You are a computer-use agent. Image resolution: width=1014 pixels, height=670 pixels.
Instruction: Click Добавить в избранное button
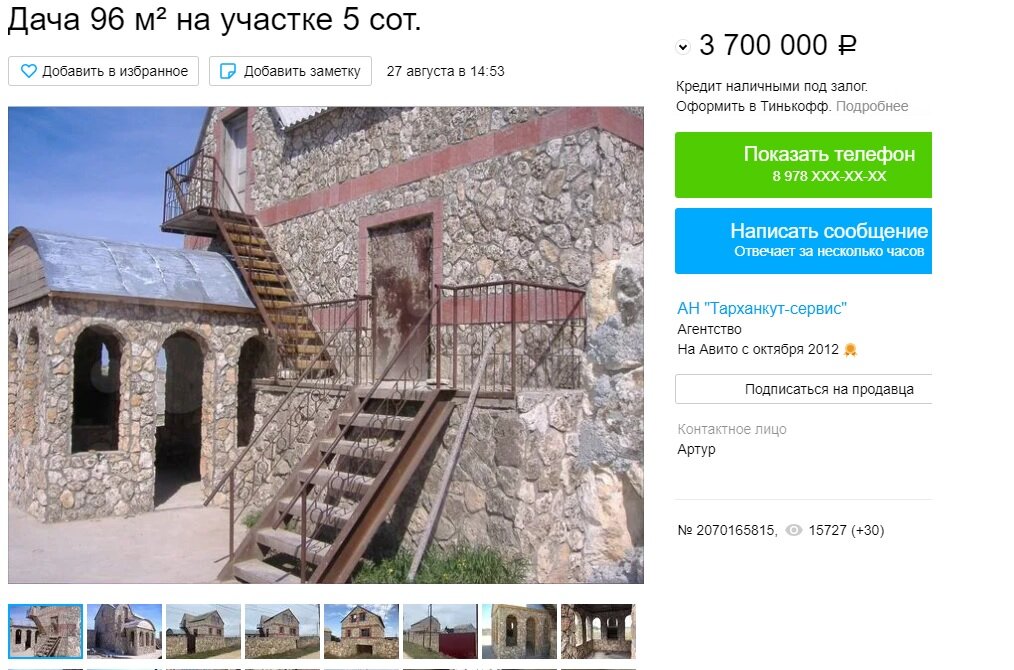pyautogui.click(x=103, y=71)
